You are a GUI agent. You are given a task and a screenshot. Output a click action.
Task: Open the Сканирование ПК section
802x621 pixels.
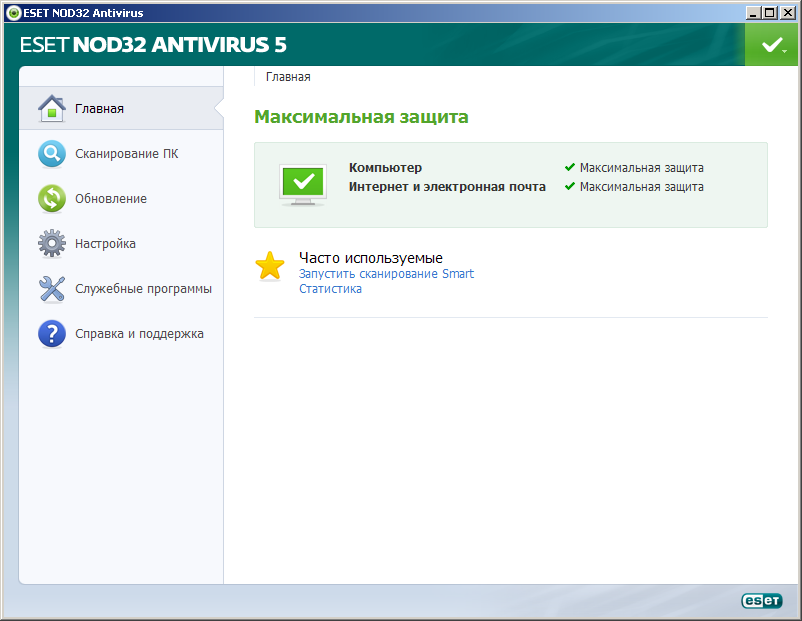pyautogui.click(x=127, y=153)
